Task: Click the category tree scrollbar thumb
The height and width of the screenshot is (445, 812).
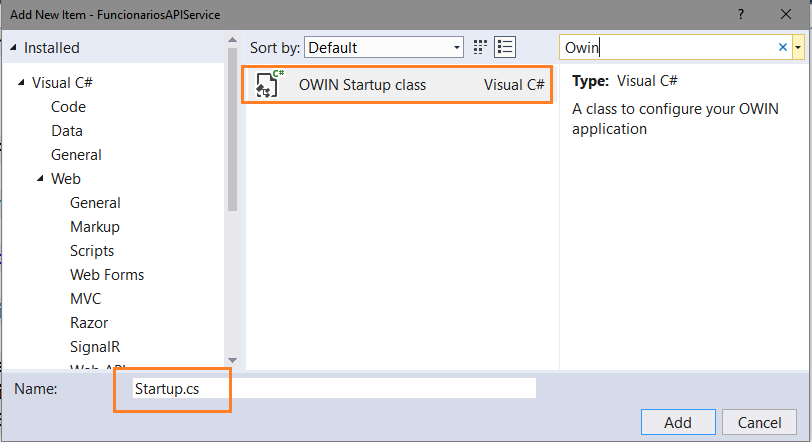Action: coord(233,130)
